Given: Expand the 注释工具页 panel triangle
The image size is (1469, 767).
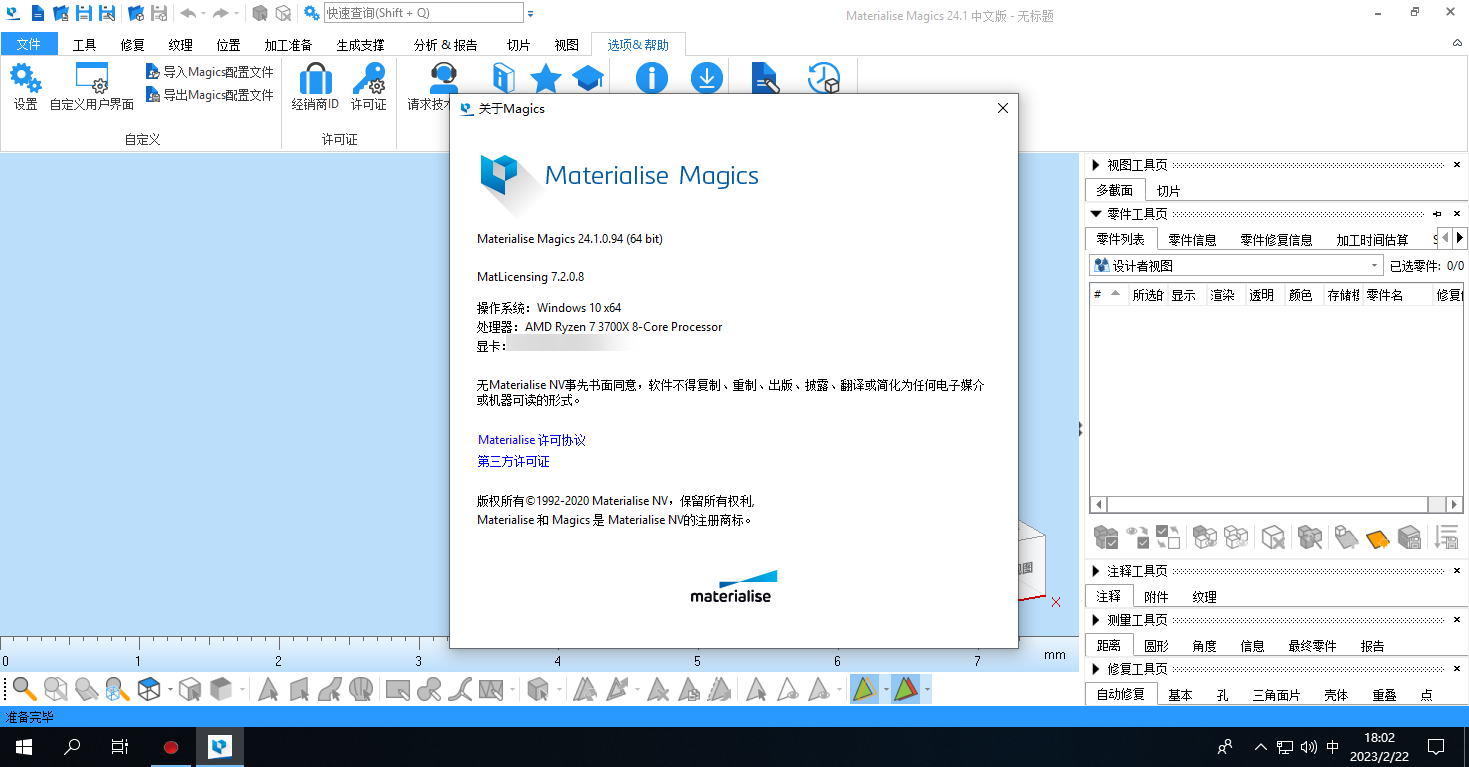Looking at the screenshot, I should coord(1095,571).
